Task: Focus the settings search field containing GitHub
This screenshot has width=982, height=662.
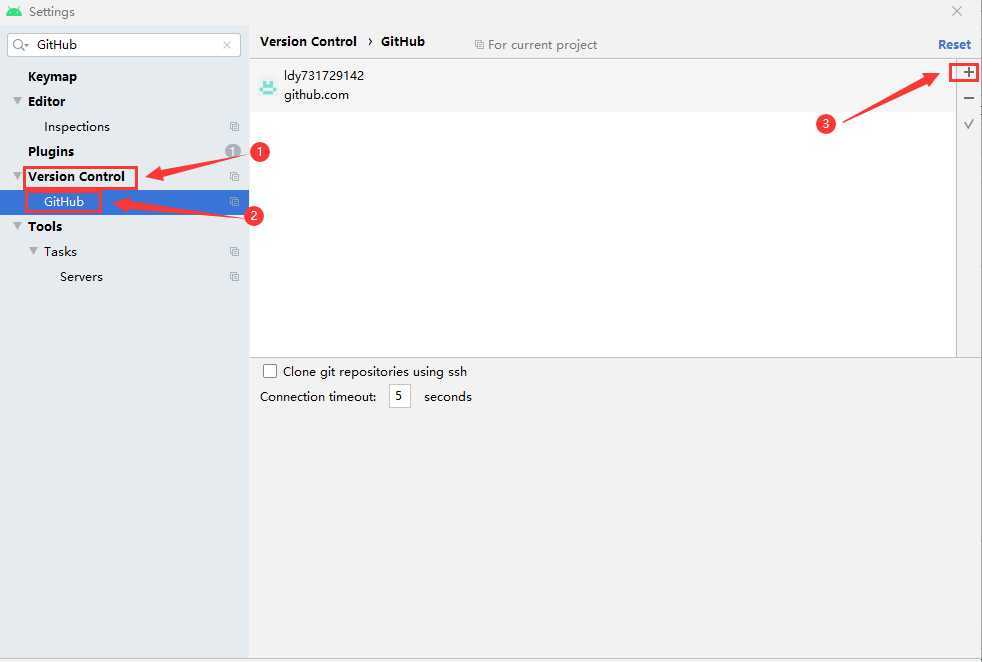Action: (124, 45)
